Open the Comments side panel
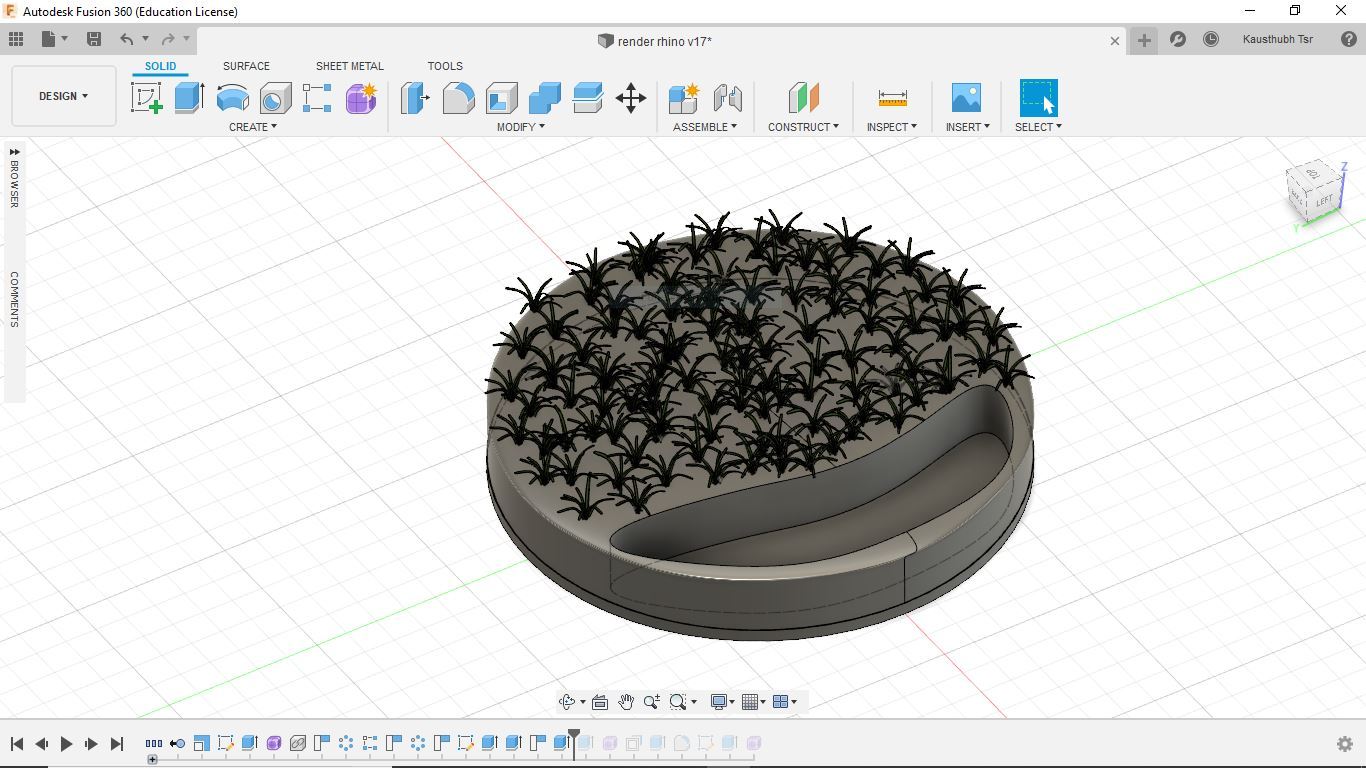This screenshot has height=768, width=1366. 14,298
